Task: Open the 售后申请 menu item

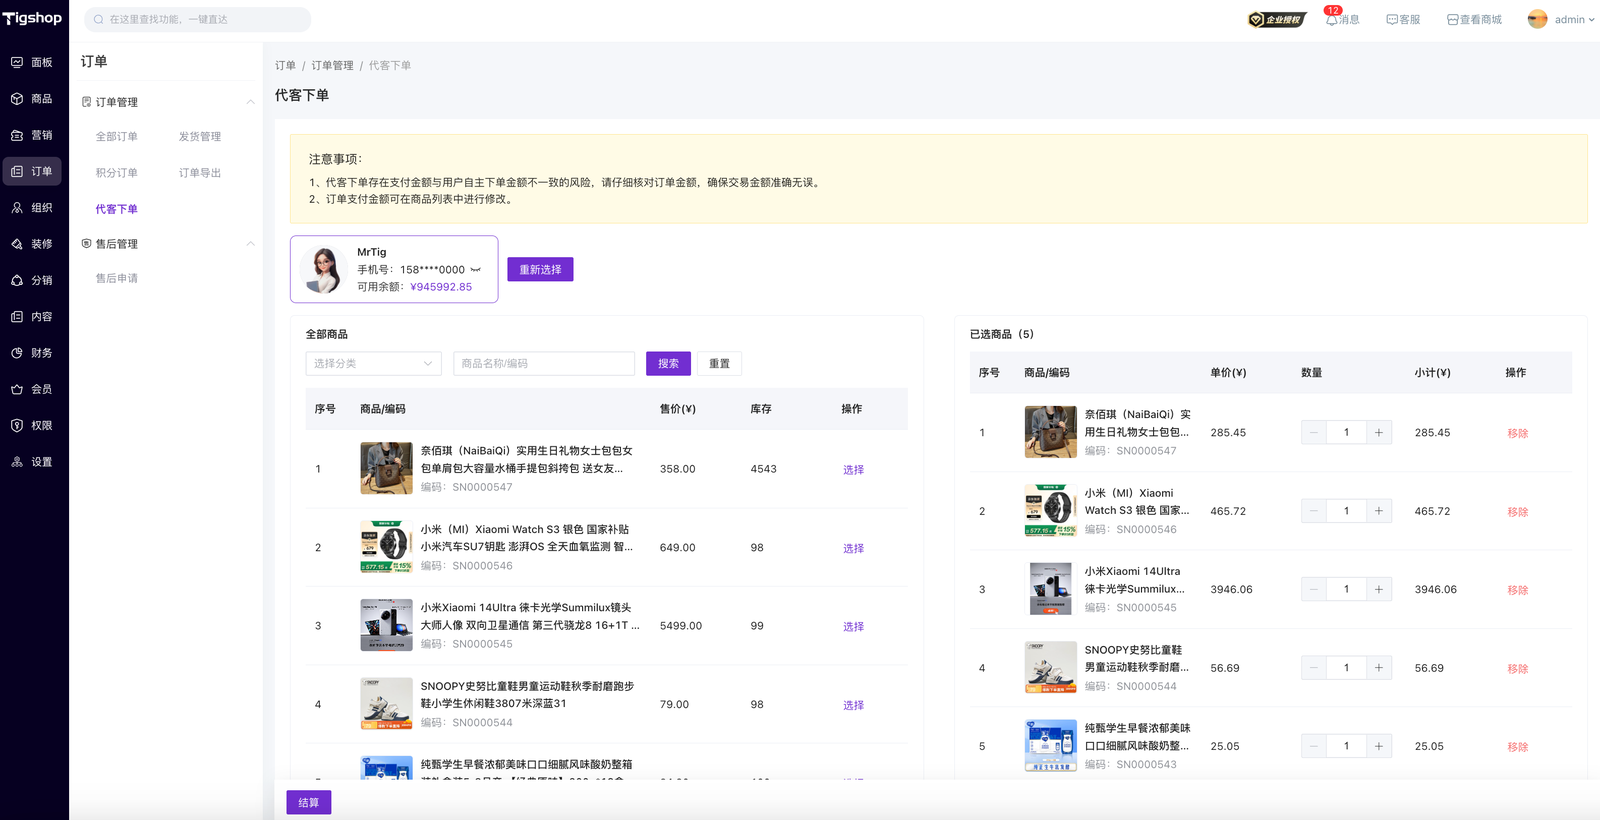Action: [117, 279]
